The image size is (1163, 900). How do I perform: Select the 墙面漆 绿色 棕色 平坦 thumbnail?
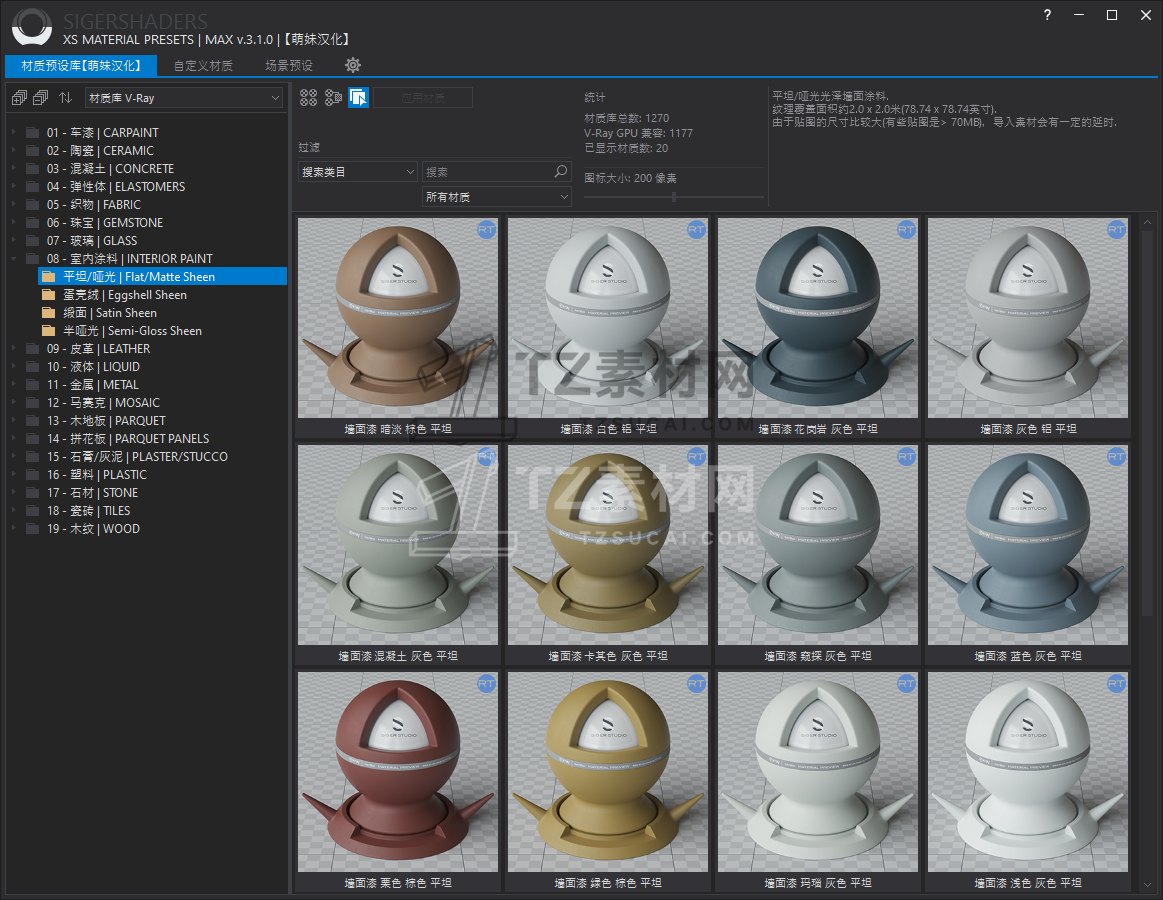click(x=607, y=781)
